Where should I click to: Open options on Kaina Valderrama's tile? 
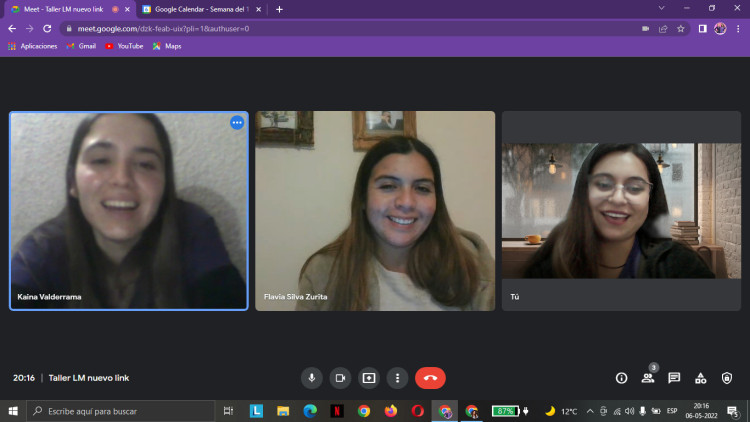[237, 122]
